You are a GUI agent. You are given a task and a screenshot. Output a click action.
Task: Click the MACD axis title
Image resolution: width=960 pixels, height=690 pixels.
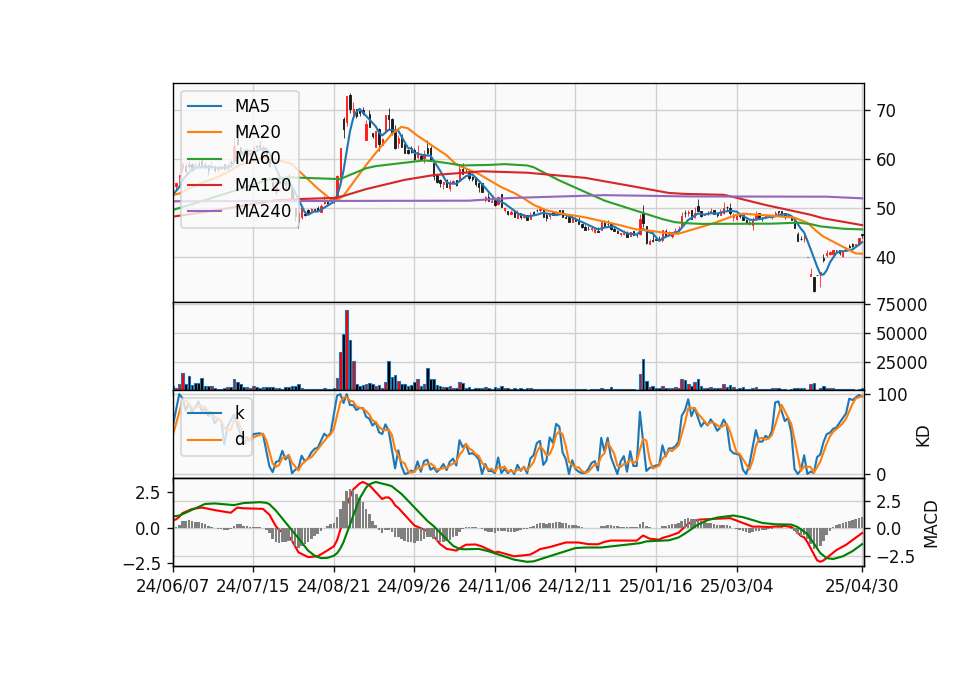click(931, 524)
